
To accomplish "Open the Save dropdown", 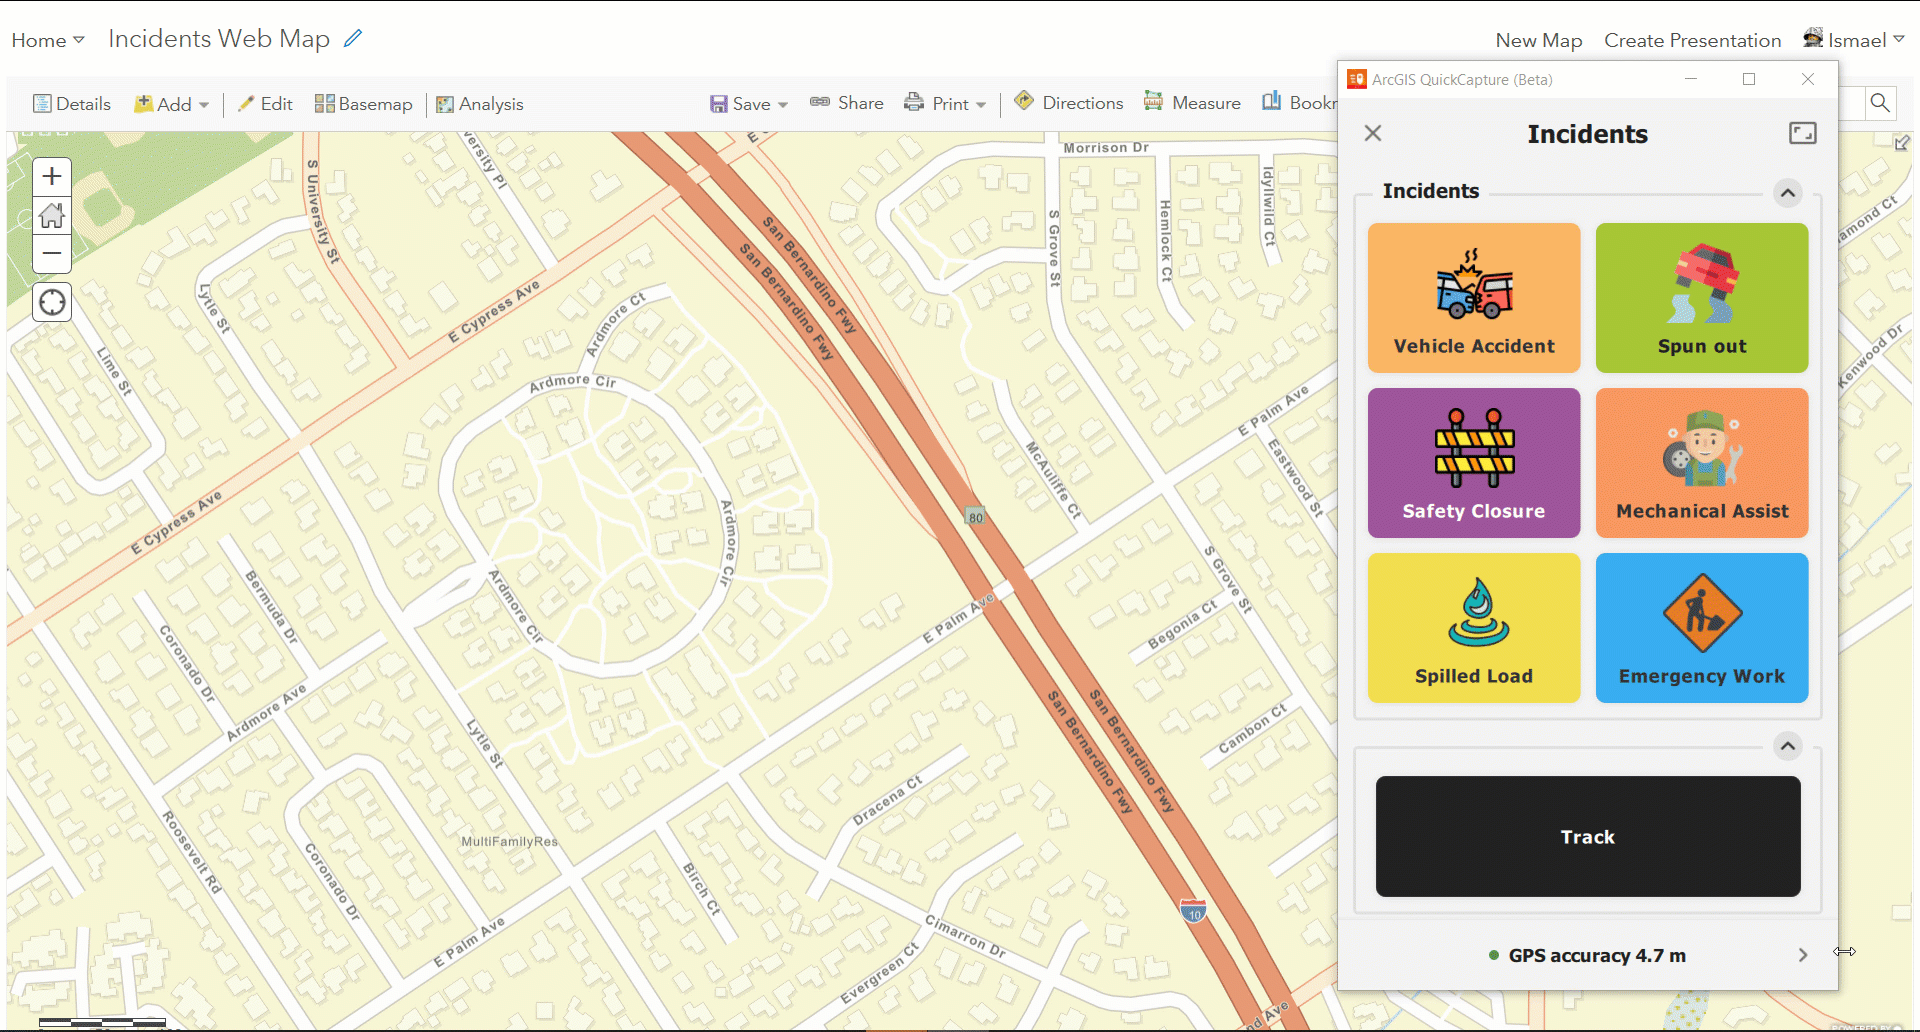I will [783, 103].
